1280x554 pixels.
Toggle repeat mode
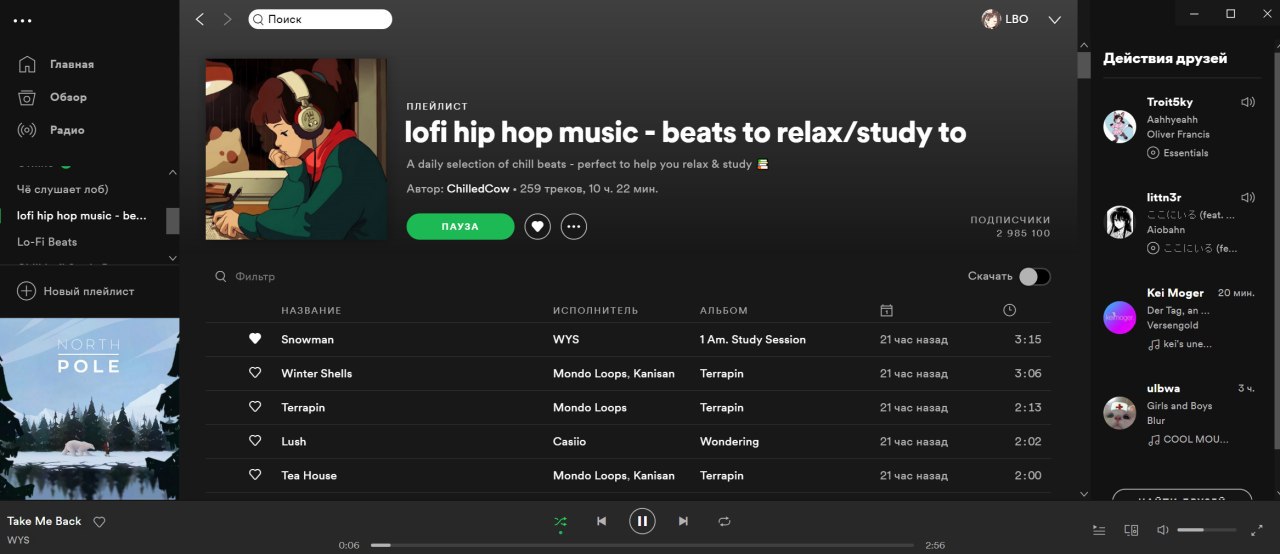pyautogui.click(x=724, y=521)
